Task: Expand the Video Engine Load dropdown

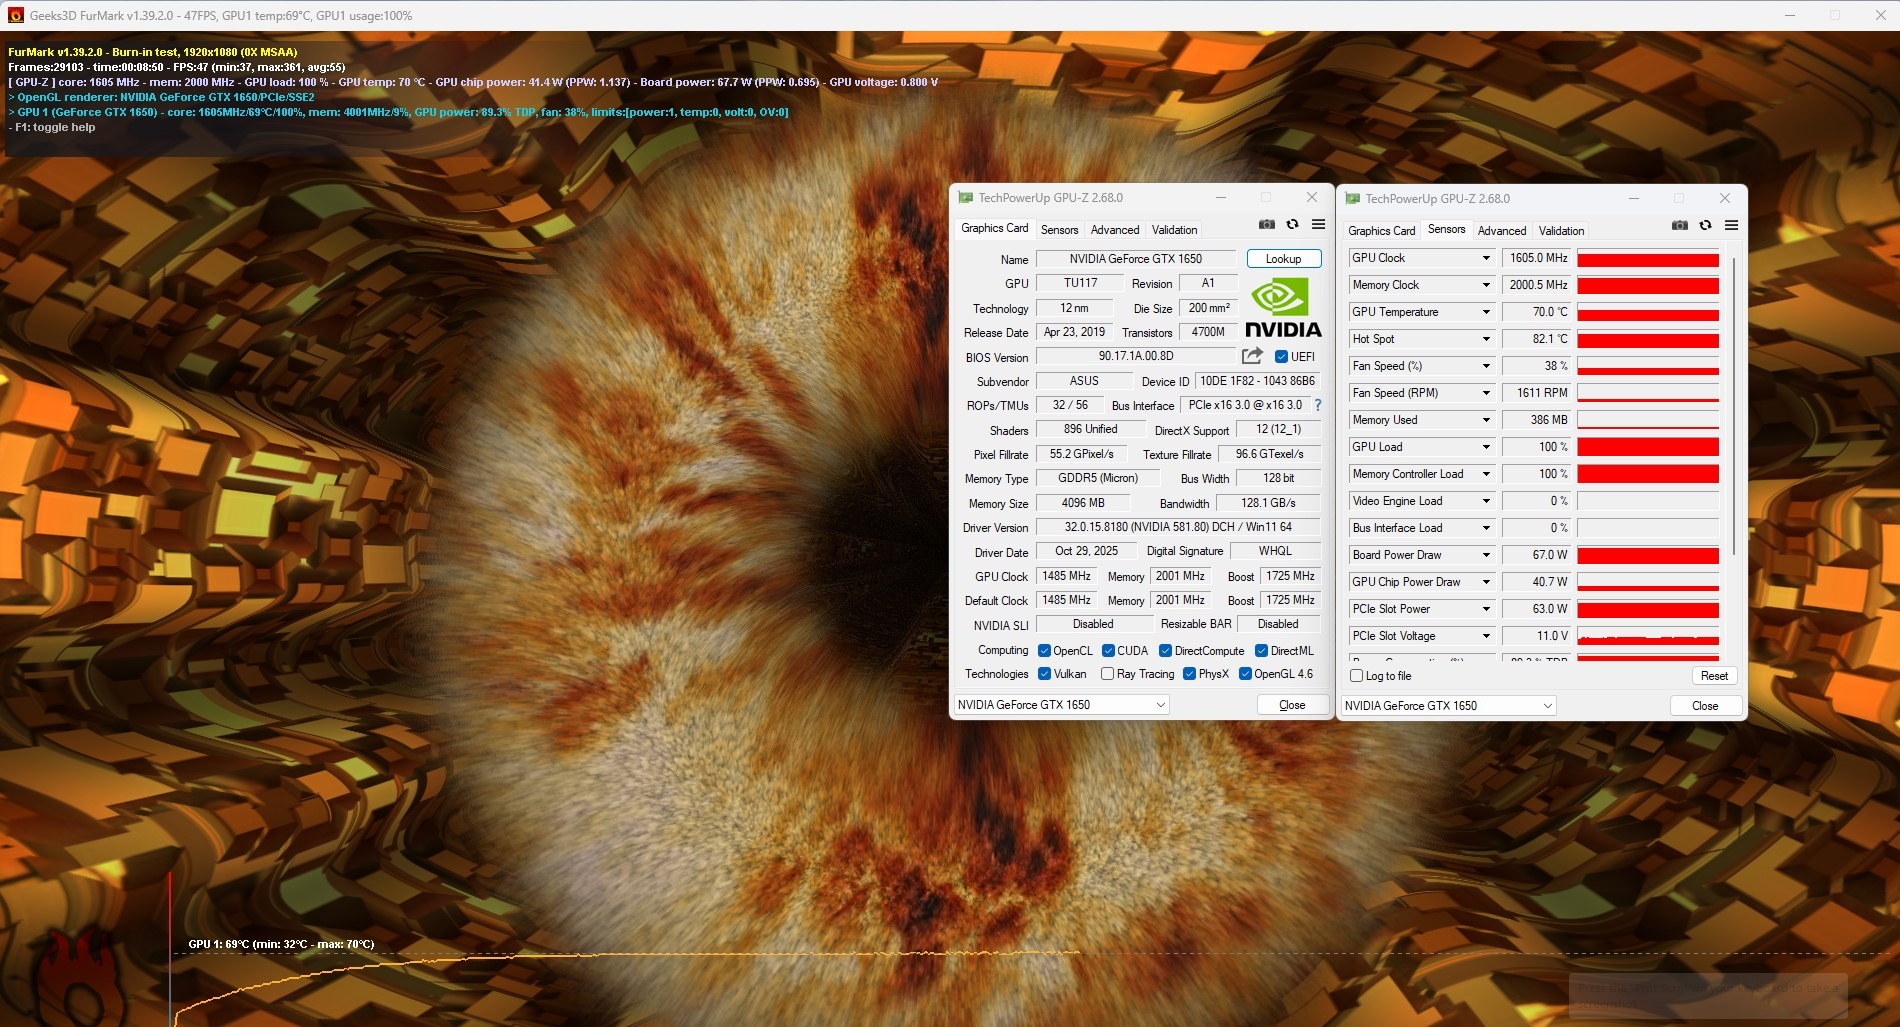Action: click(1486, 501)
